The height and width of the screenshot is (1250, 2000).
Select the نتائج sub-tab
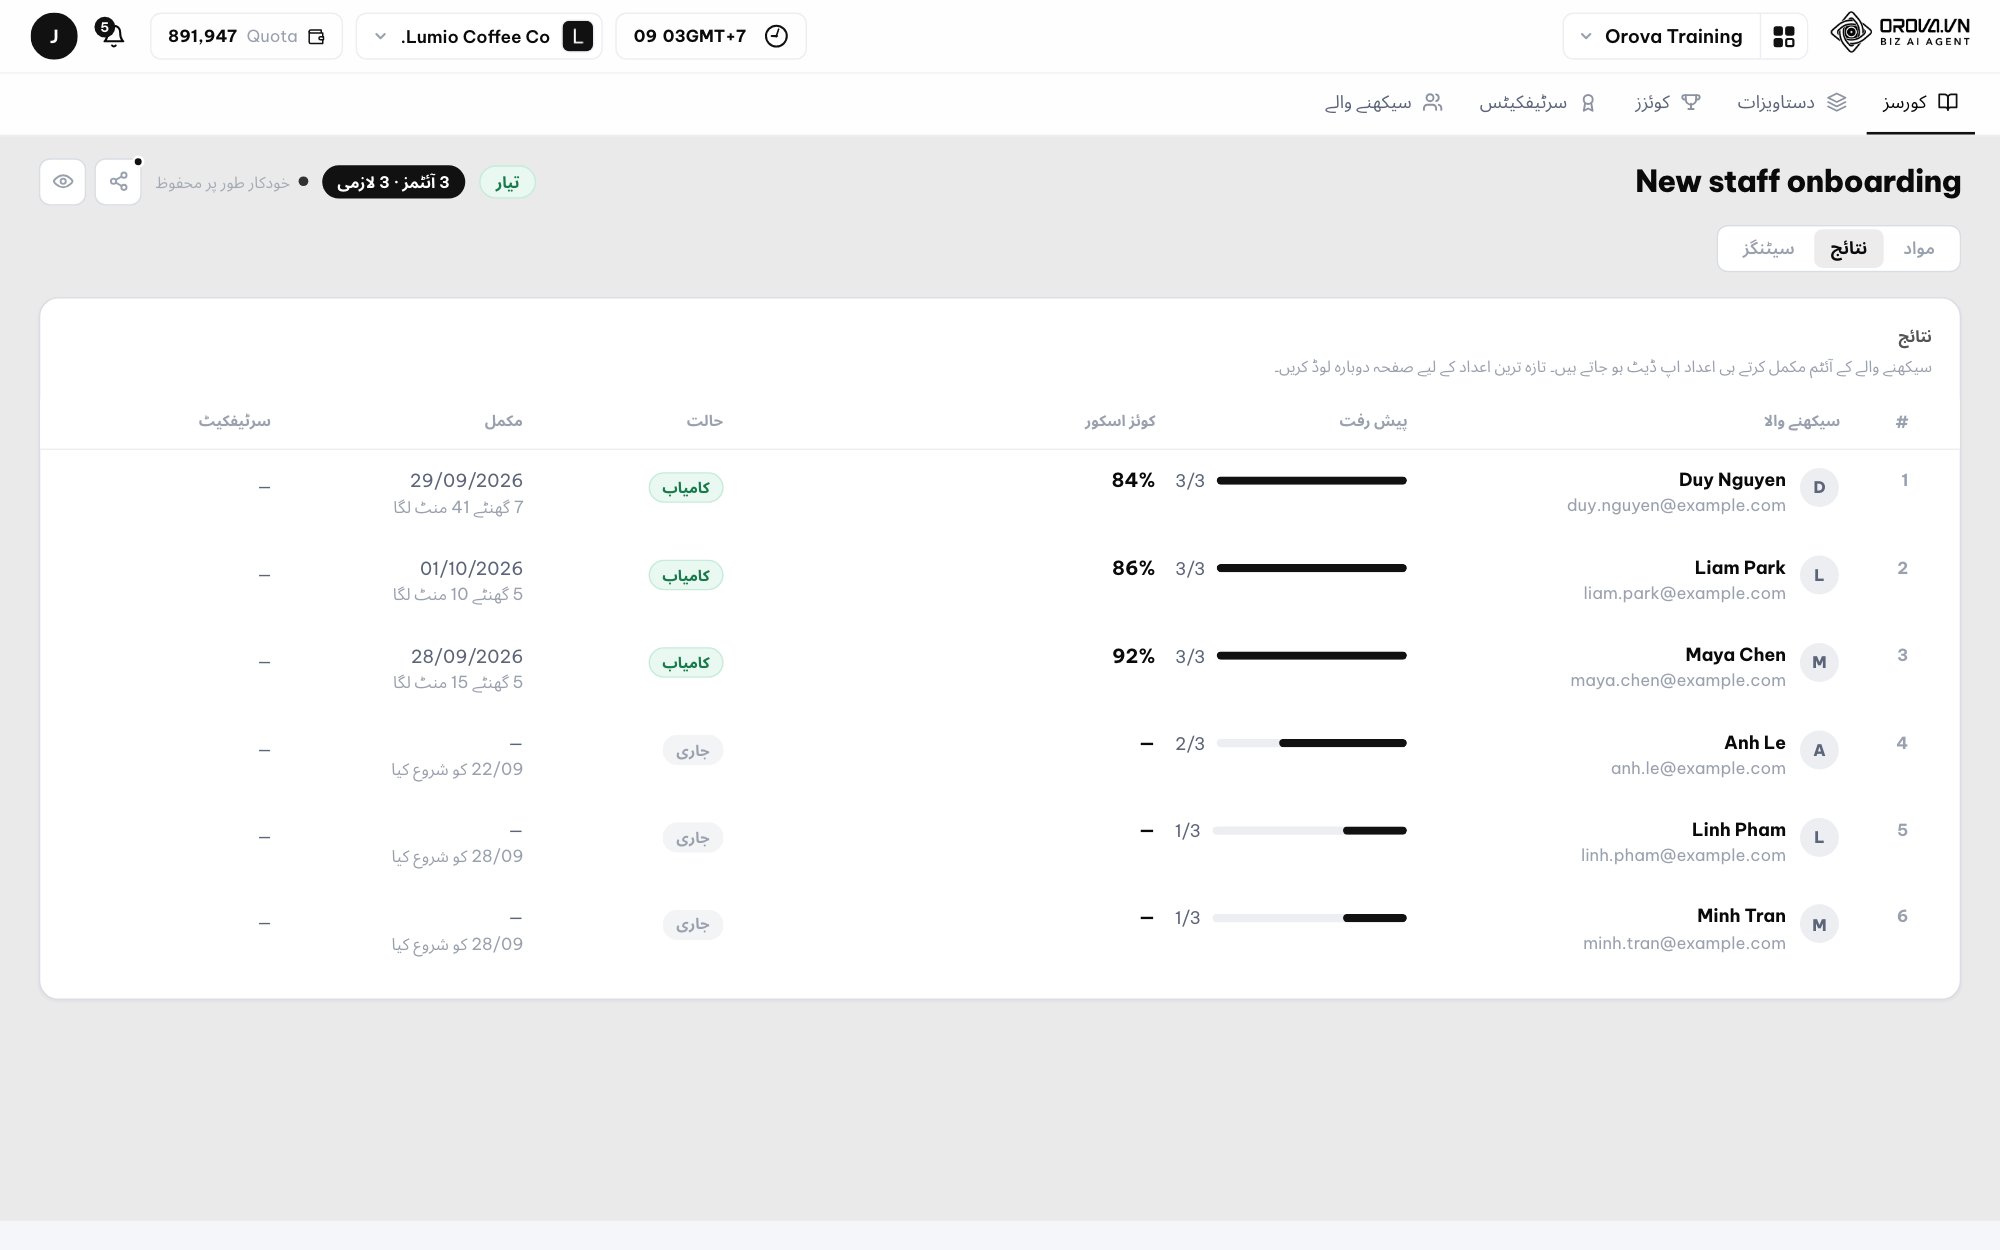(1848, 248)
